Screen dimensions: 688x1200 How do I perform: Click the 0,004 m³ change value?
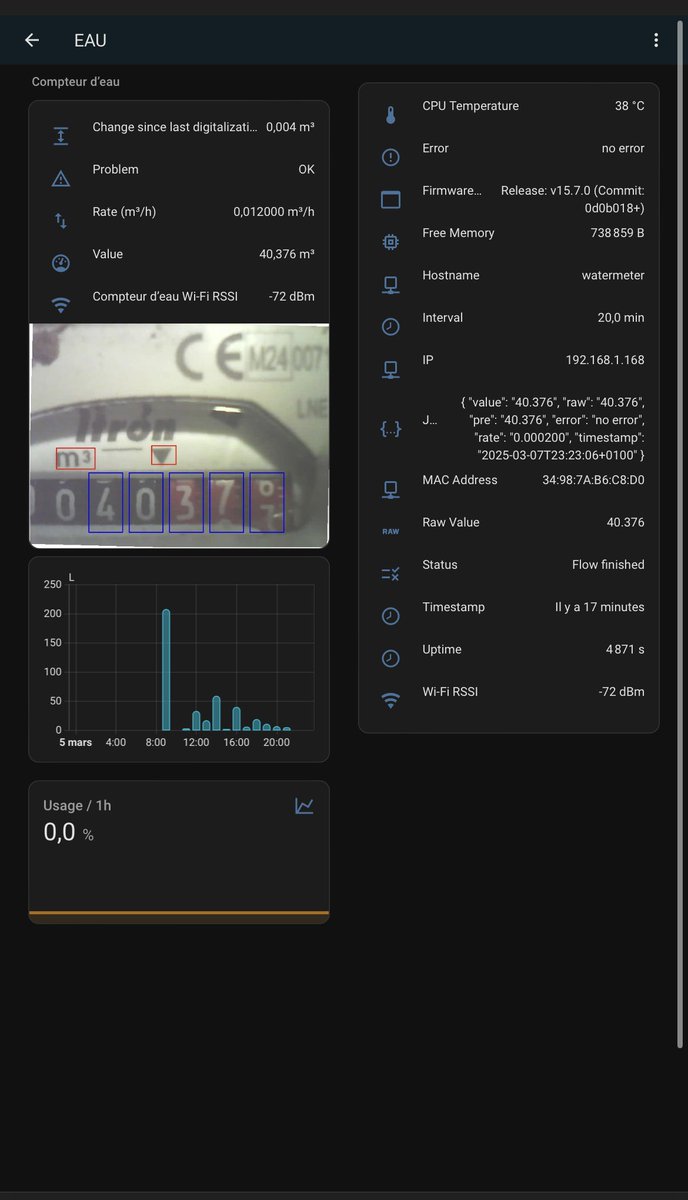pos(290,128)
